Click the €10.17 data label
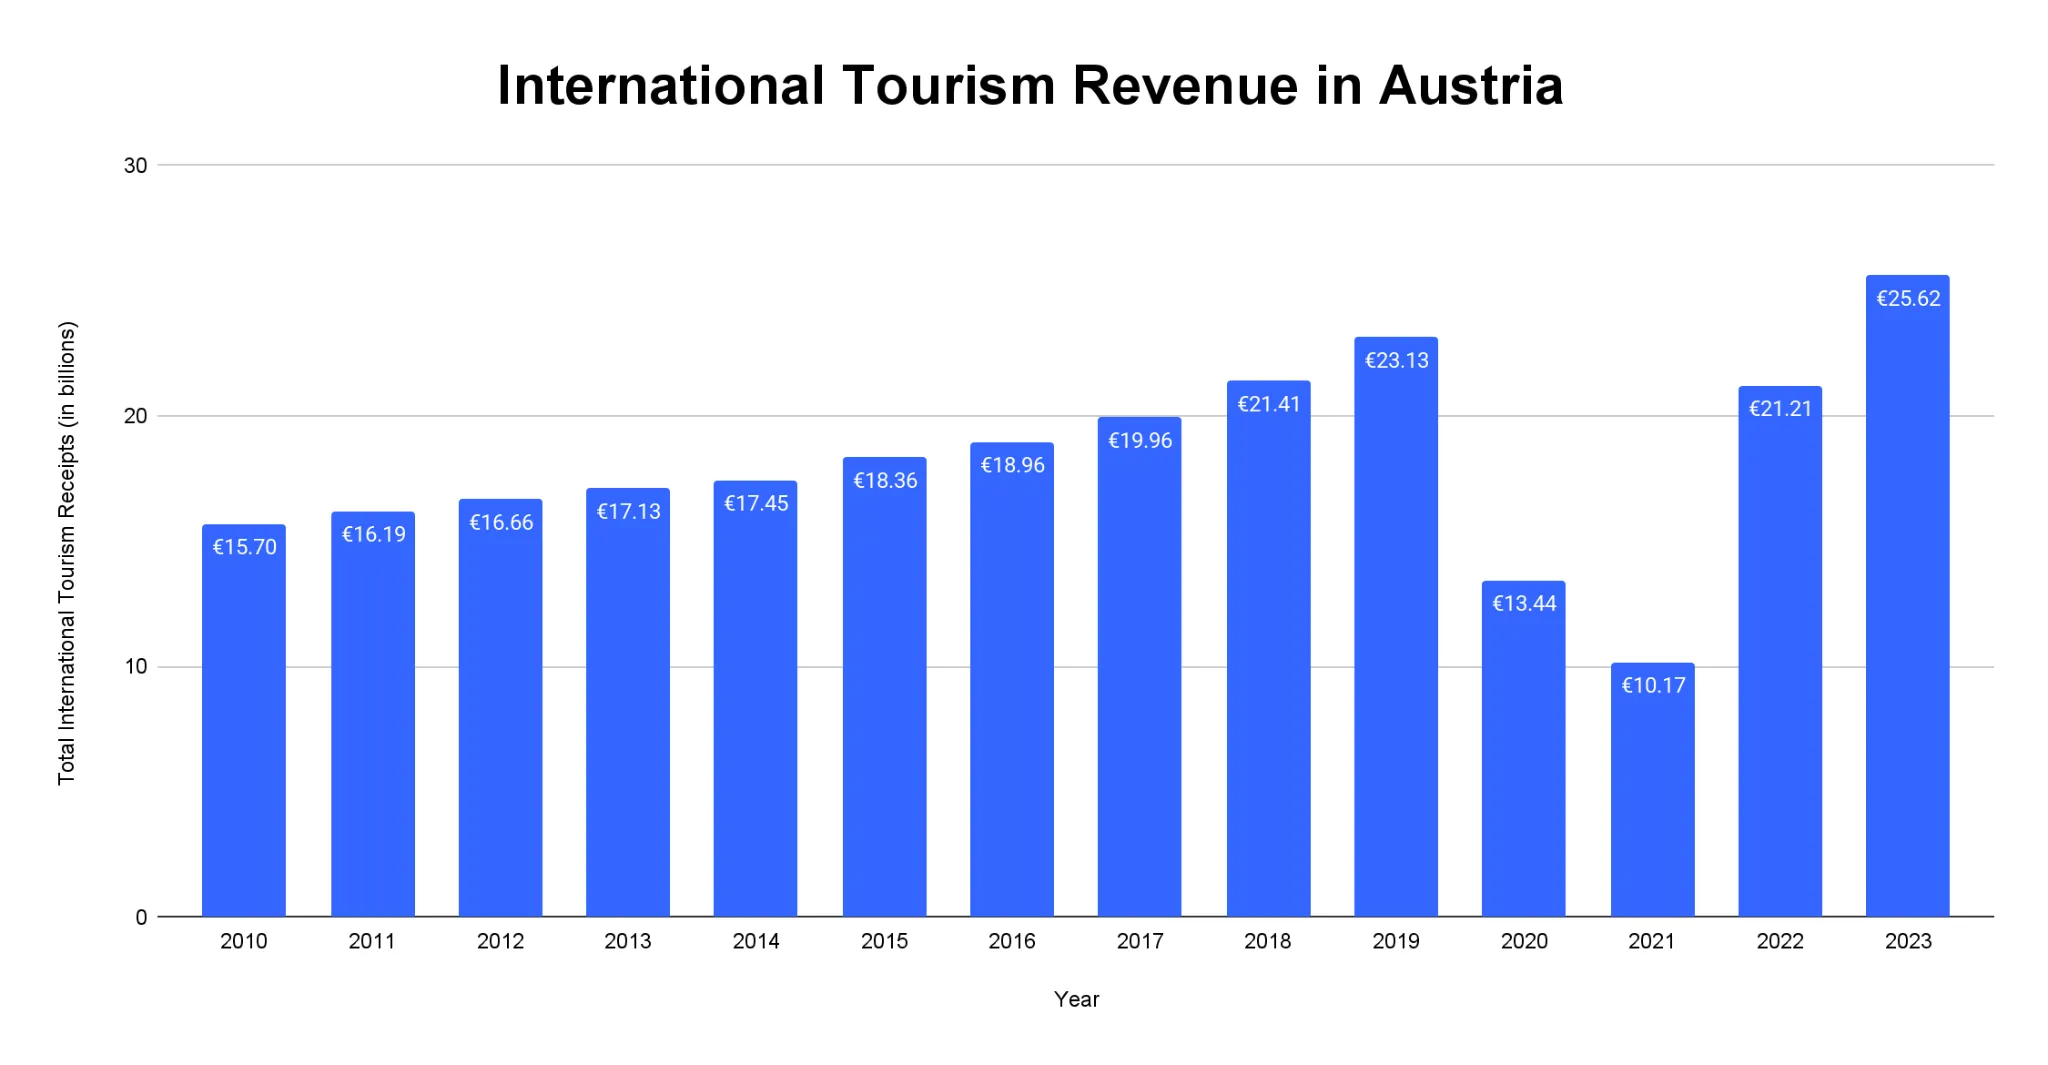Image resolution: width=2048 pixels, height=1065 pixels. (1653, 685)
